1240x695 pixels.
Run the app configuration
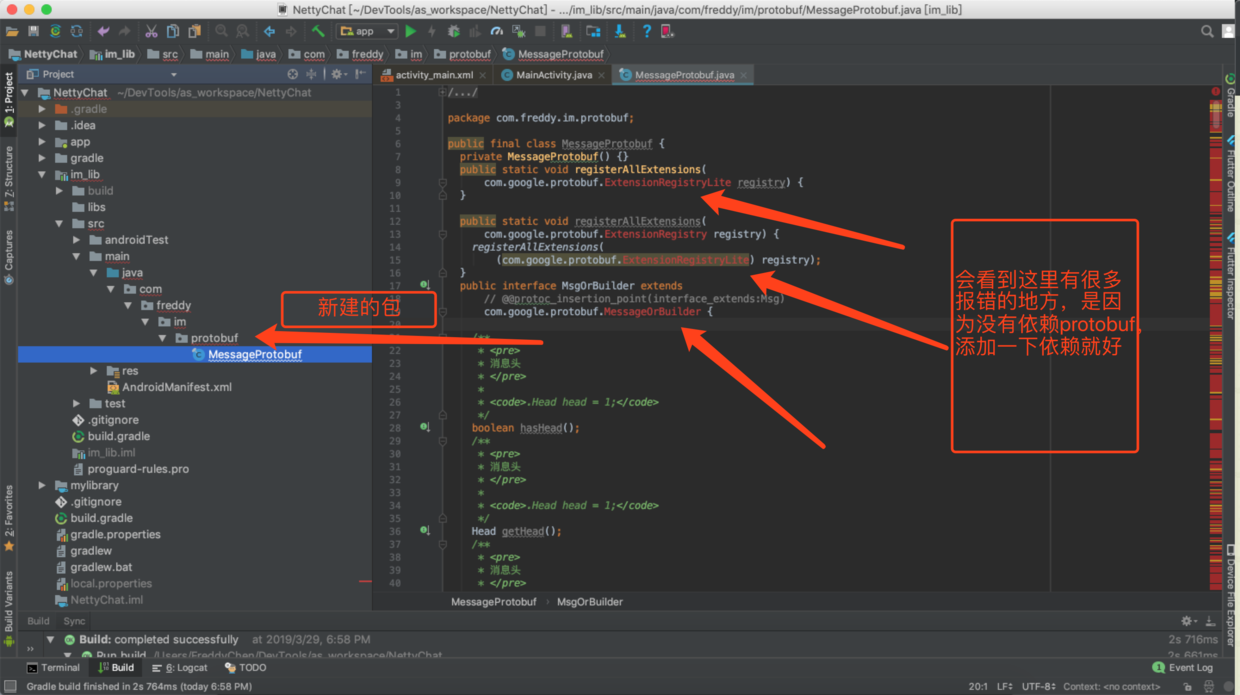coord(412,31)
